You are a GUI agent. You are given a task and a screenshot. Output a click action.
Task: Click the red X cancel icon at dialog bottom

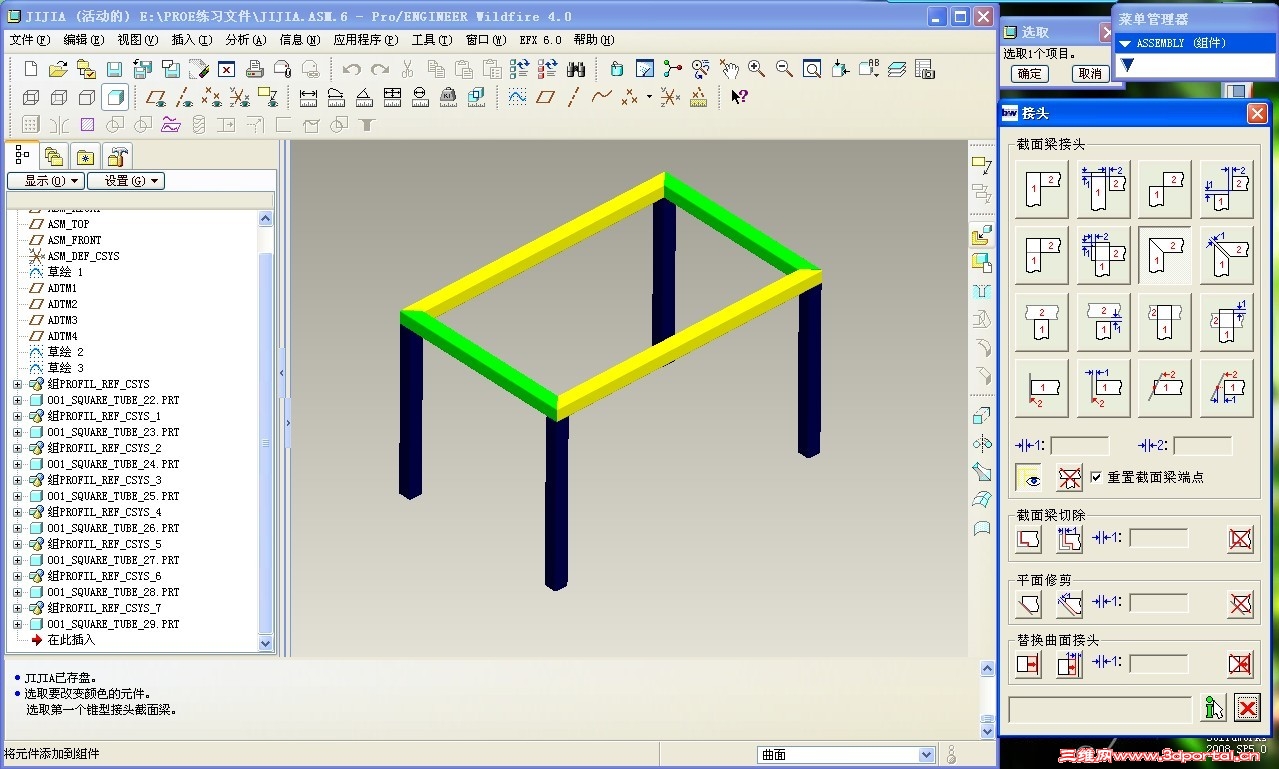(x=1247, y=708)
